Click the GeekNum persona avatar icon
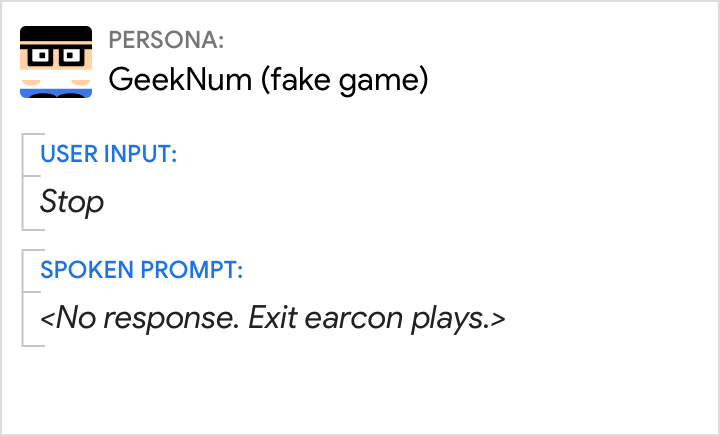This screenshot has width=720, height=436. (56, 62)
